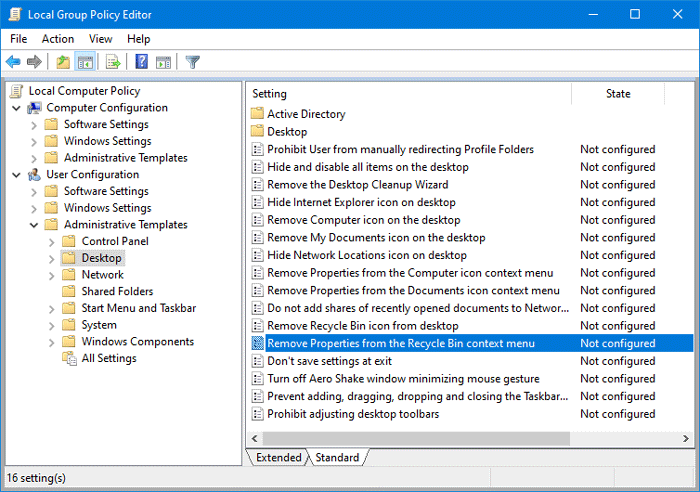Toggle the Show/Hide Action Pane icon
Image resolution: width=700 pixels, height=492 pixels.
[163, 62]
